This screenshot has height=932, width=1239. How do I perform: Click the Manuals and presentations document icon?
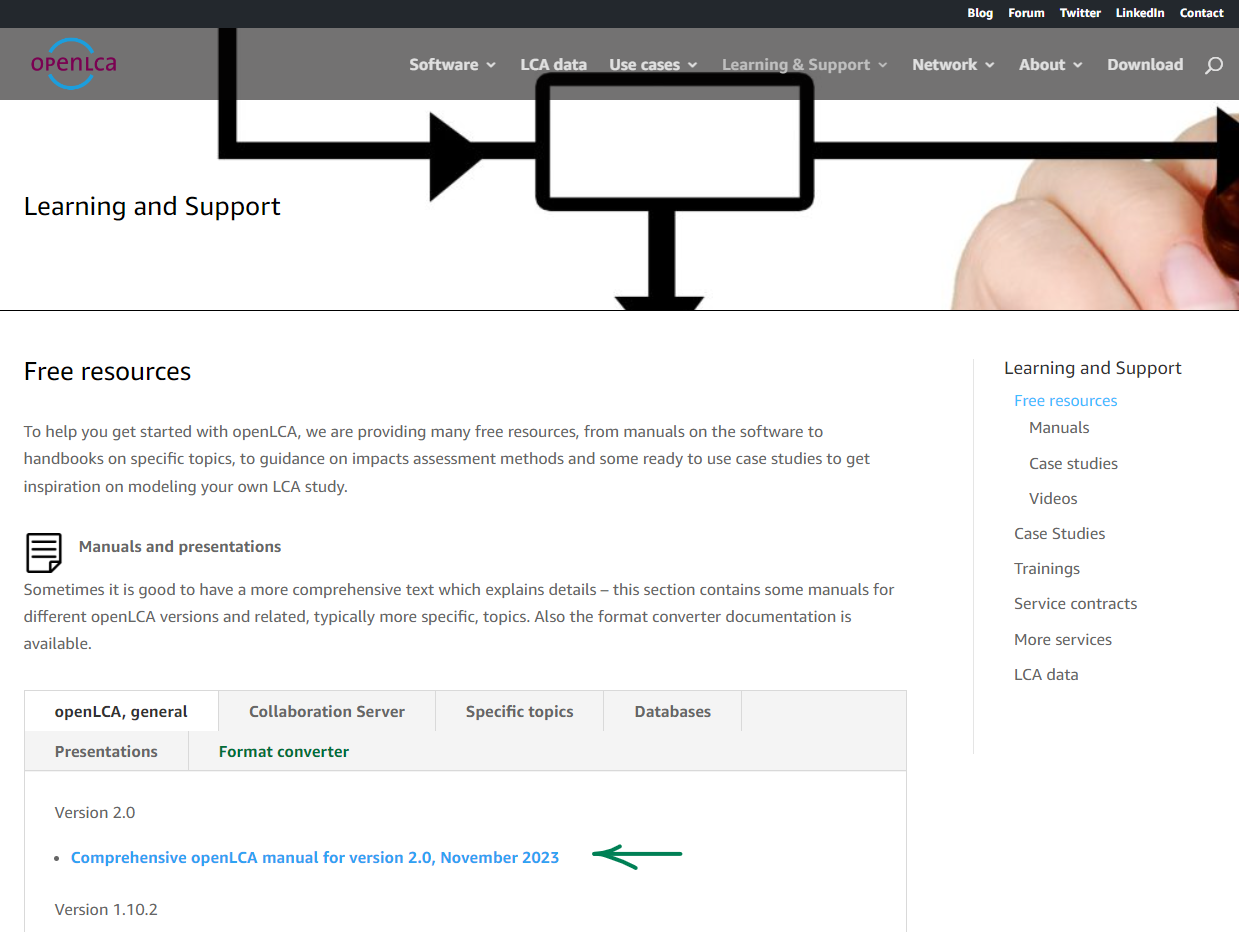44,551
